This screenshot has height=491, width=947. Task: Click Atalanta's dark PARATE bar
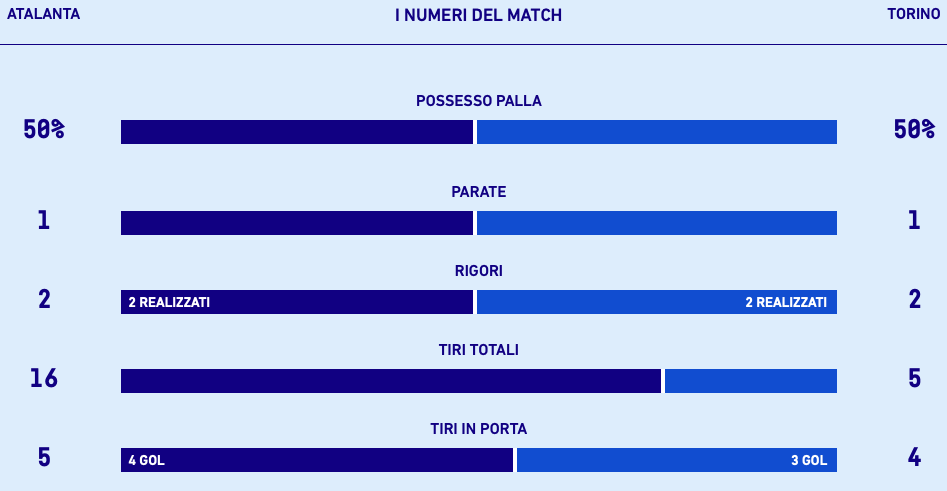pos(297,223)
